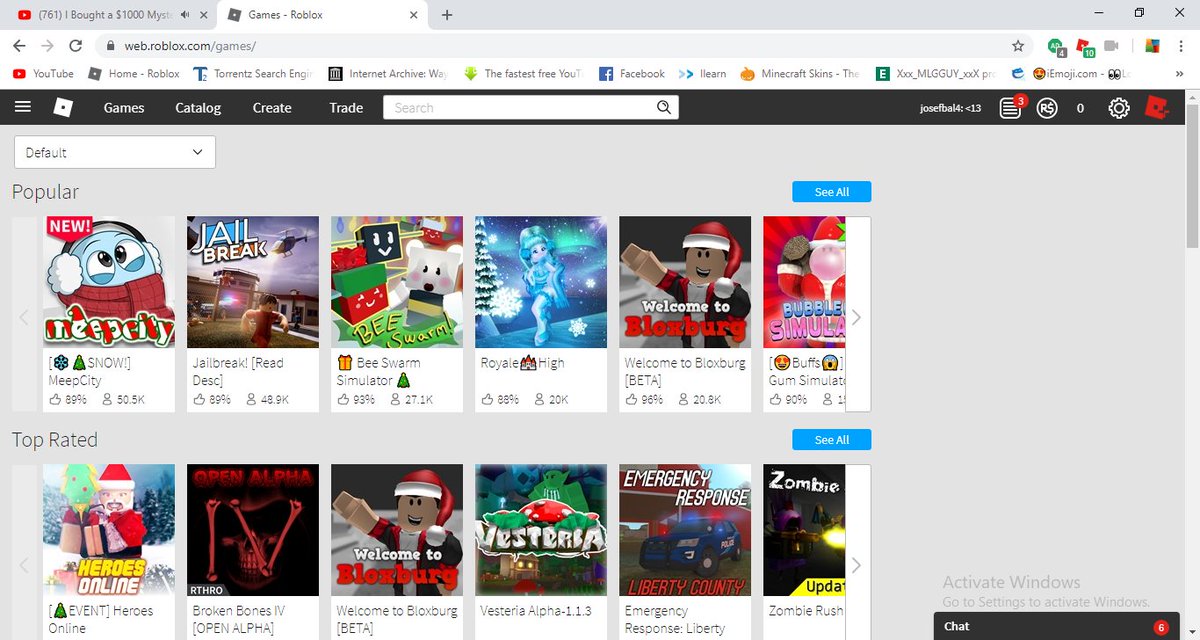Click the browser address bar URL
The height and width of the screenshot is (640, 1200).
coord(190,46)
